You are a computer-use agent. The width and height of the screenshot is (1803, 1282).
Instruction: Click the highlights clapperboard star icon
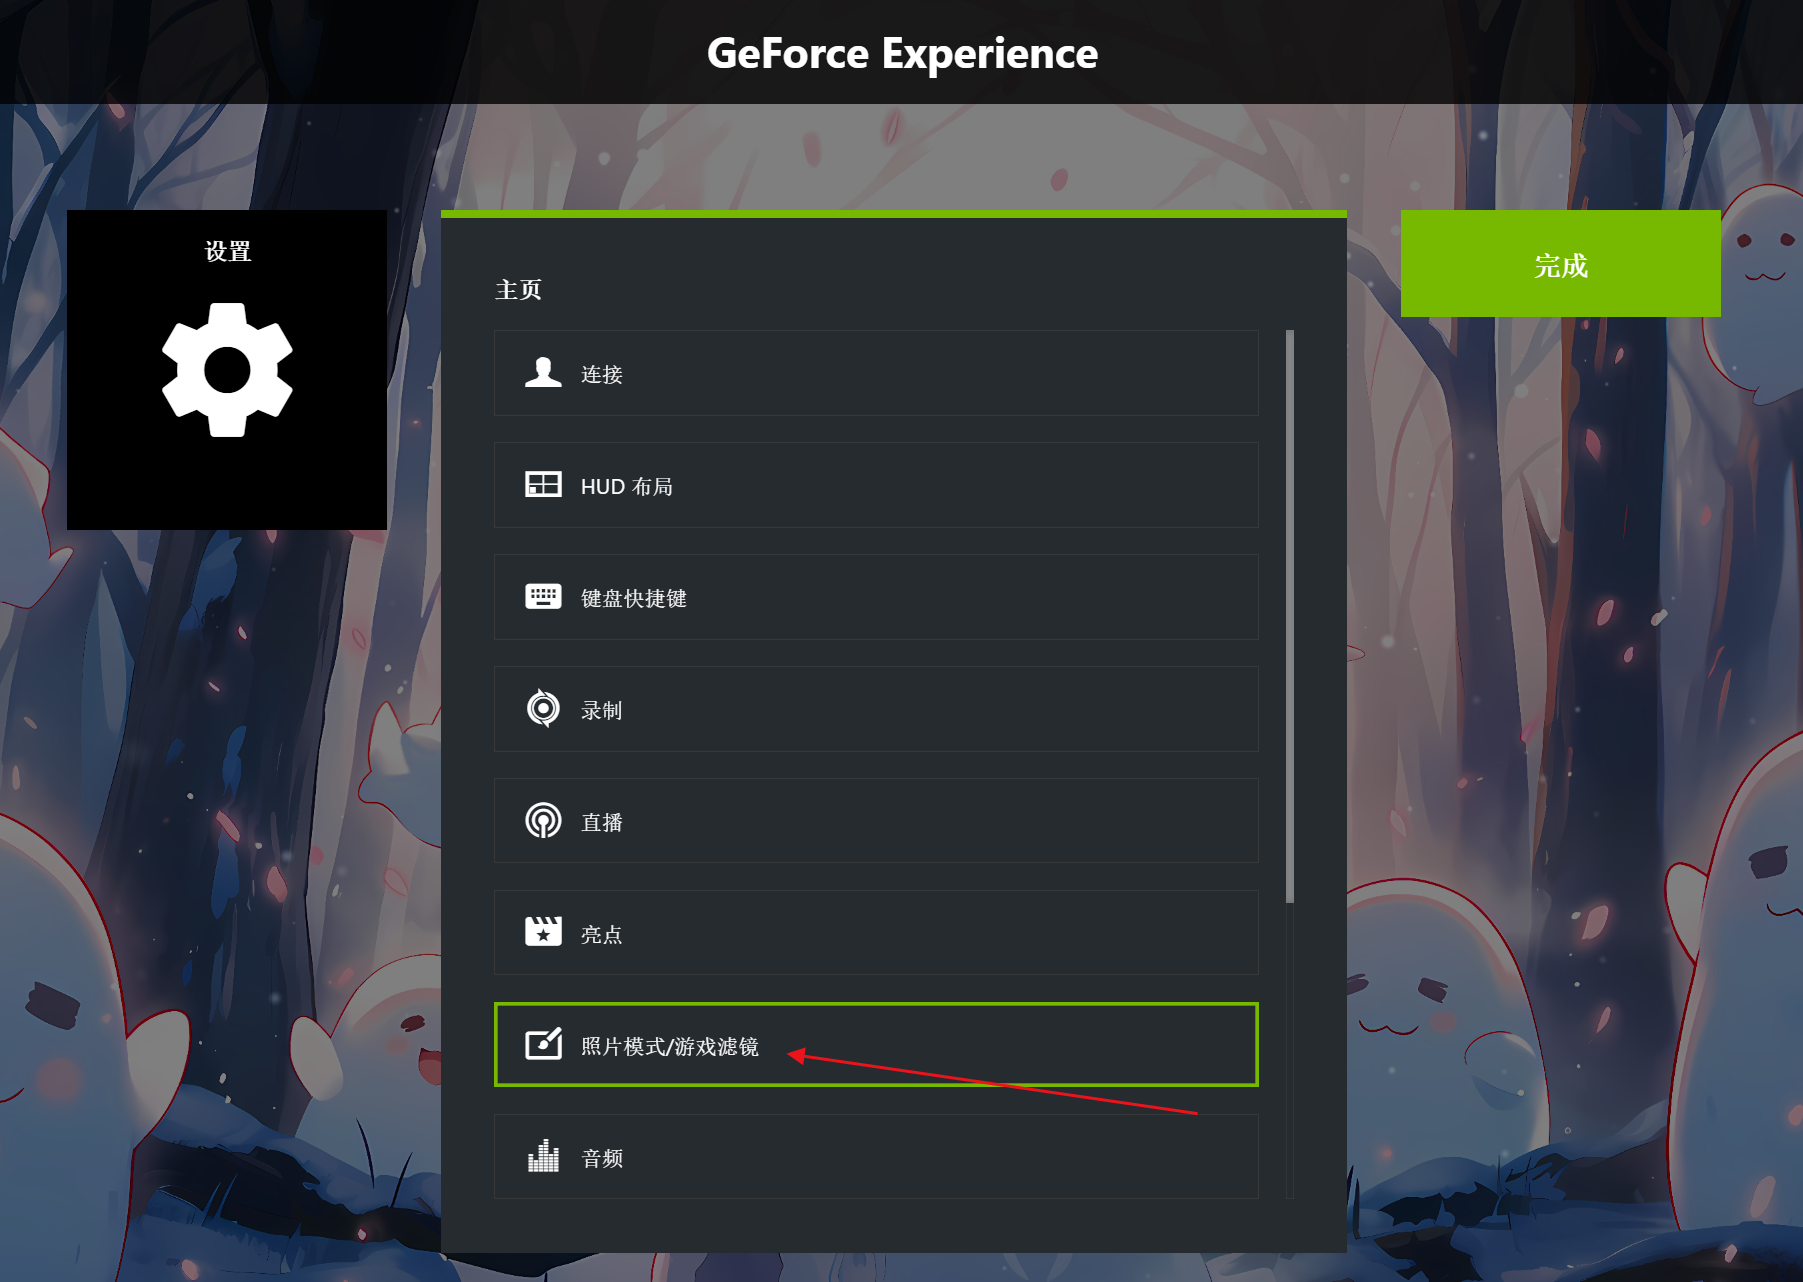(x=543, y=932)
